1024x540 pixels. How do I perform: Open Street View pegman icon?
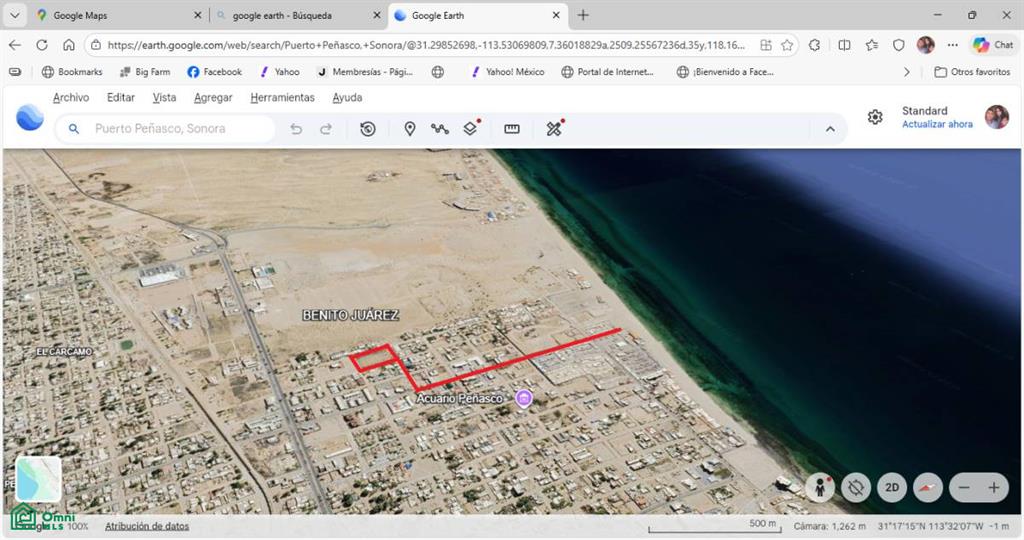pyautogui.click(x=820, y=488)
